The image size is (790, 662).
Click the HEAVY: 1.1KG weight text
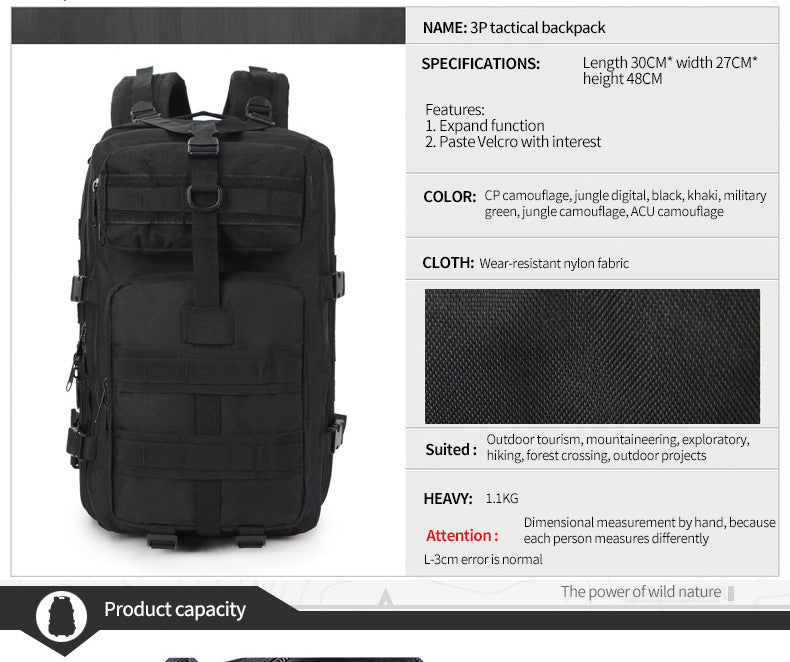[471, 498]
